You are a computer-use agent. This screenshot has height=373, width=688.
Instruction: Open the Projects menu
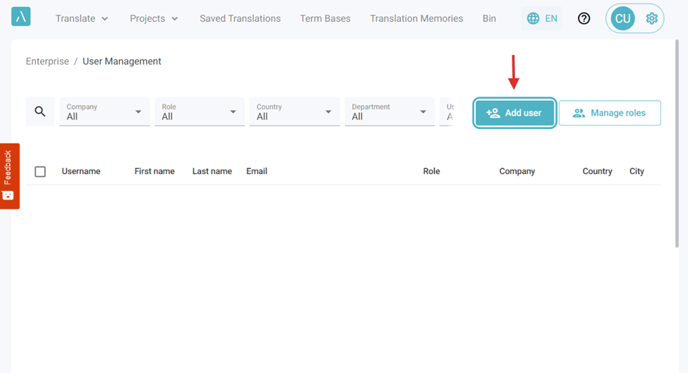pos(154,18)
